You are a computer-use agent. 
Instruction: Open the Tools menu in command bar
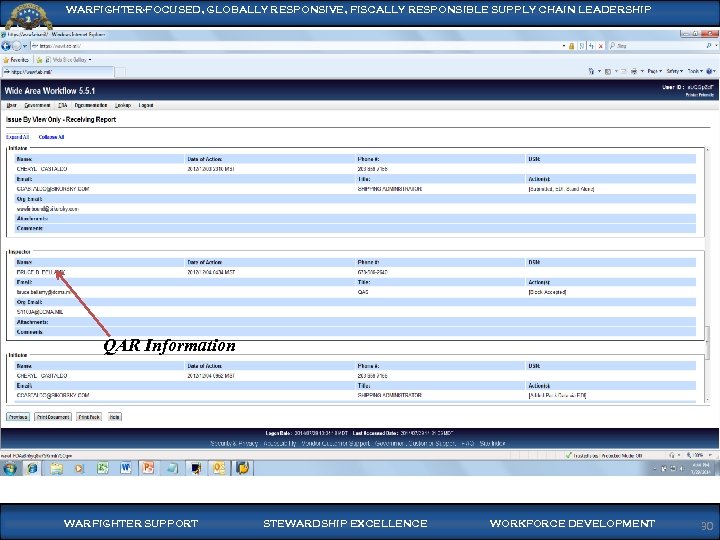[695, 71]
